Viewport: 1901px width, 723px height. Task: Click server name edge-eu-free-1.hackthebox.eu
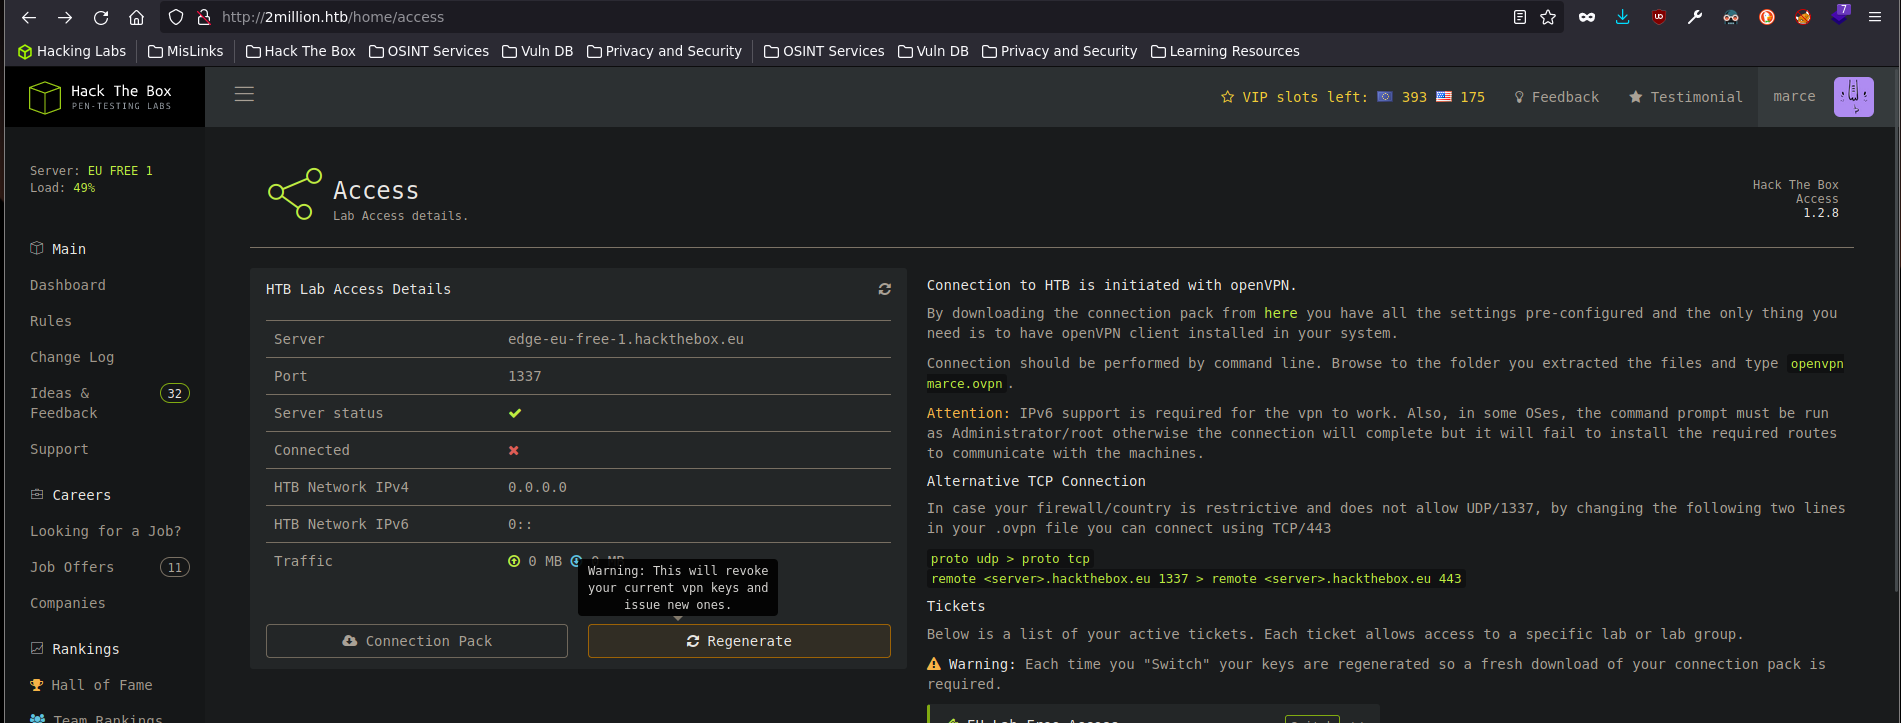pos(626,339)
